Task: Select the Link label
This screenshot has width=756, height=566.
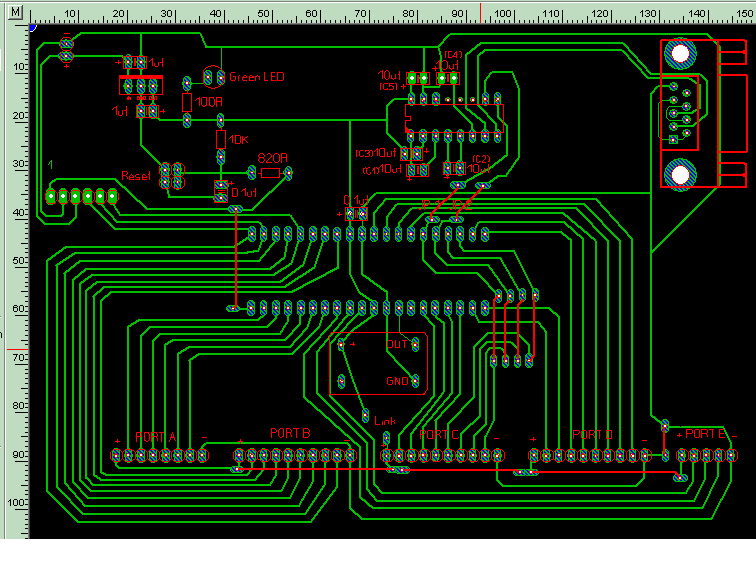Action: tap(385, 421)
